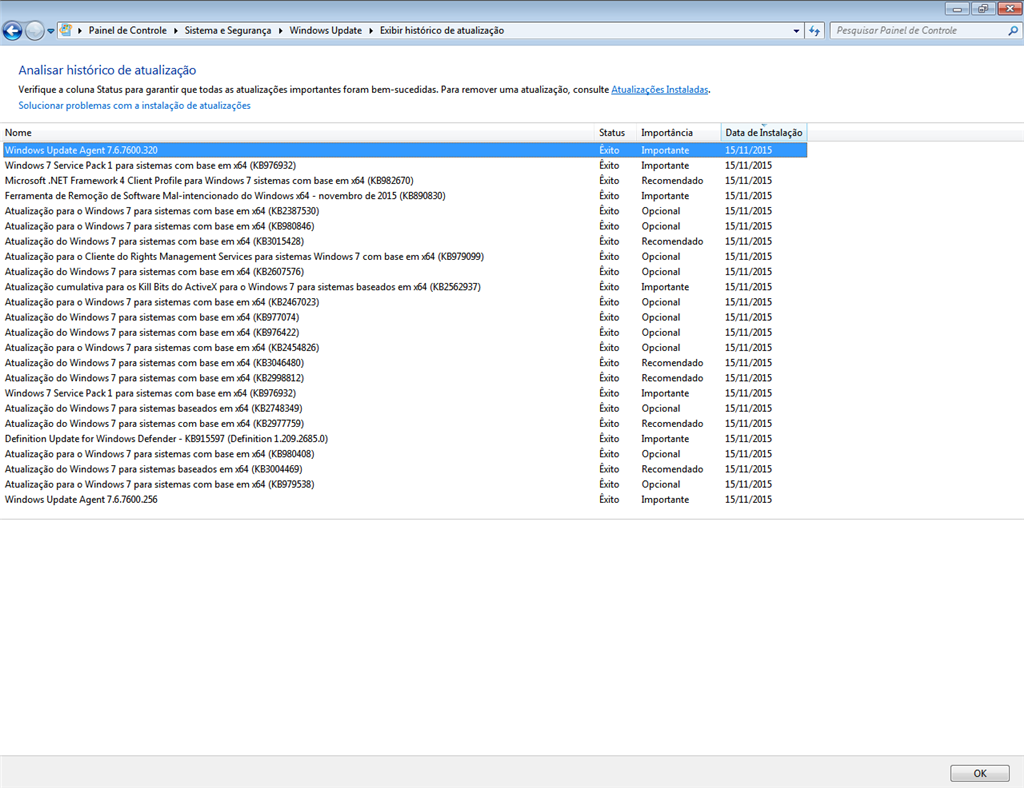Select update KB3015428 row
Viewport: 1024px width, 788px height.
click(x=405, y=241)
